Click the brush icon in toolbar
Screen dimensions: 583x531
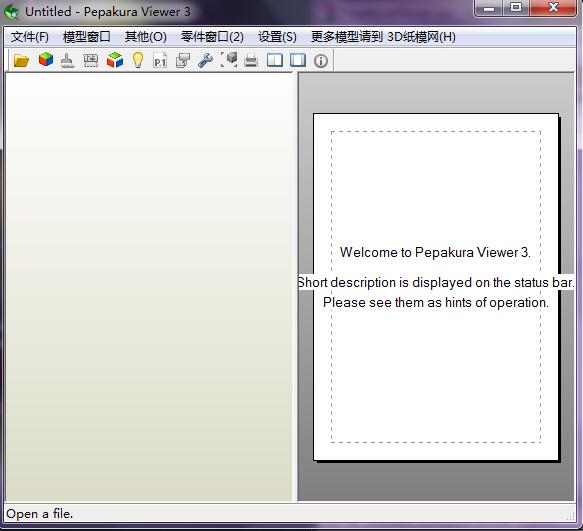click(x=67, y=60)
